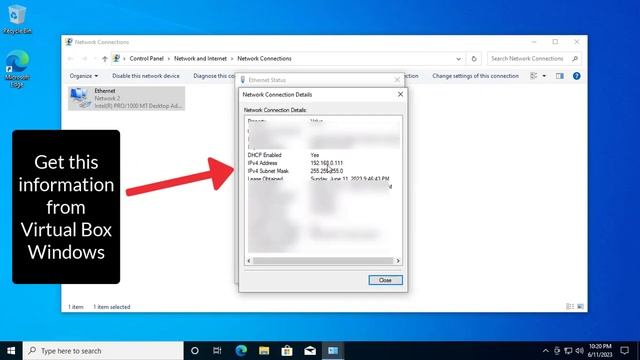Viewport: 640px width, 360px height.
Task: Click the network tray icon
Action: click(x=568, y=351)
